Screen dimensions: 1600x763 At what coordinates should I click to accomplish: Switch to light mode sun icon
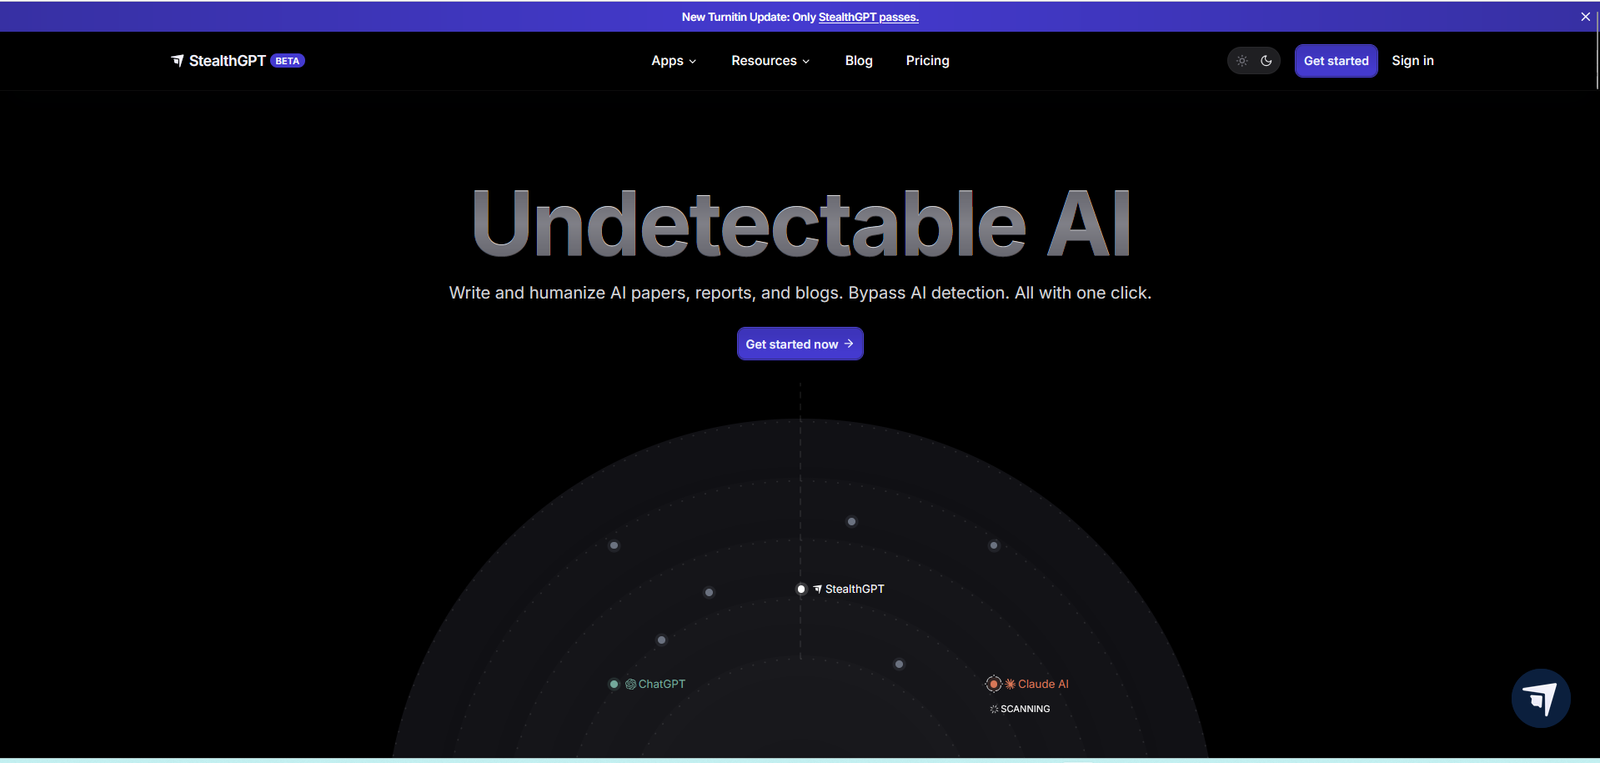(1242, 61)
